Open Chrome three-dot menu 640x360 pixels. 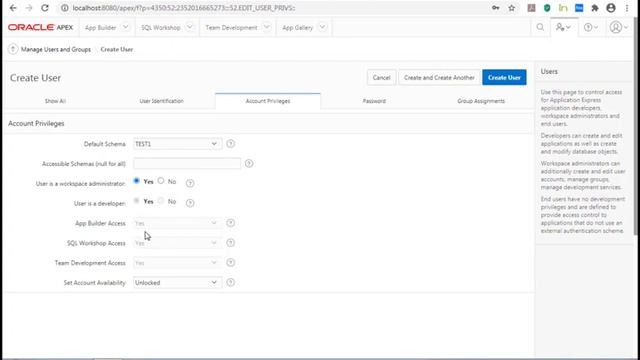pos(627,8)
